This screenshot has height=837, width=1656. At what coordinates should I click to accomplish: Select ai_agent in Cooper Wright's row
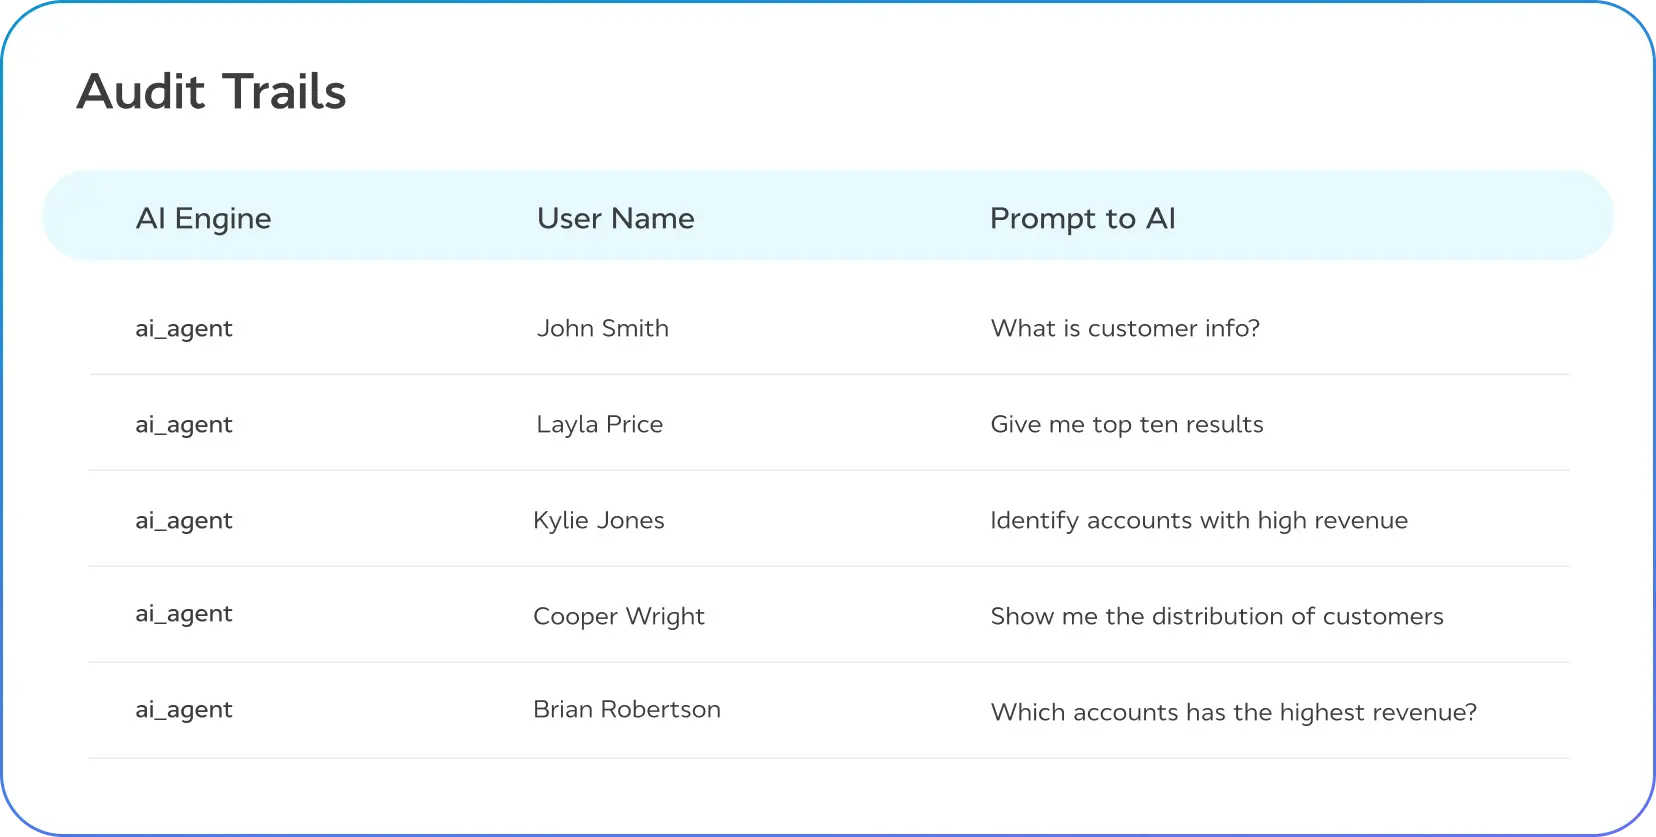(184, 614)
